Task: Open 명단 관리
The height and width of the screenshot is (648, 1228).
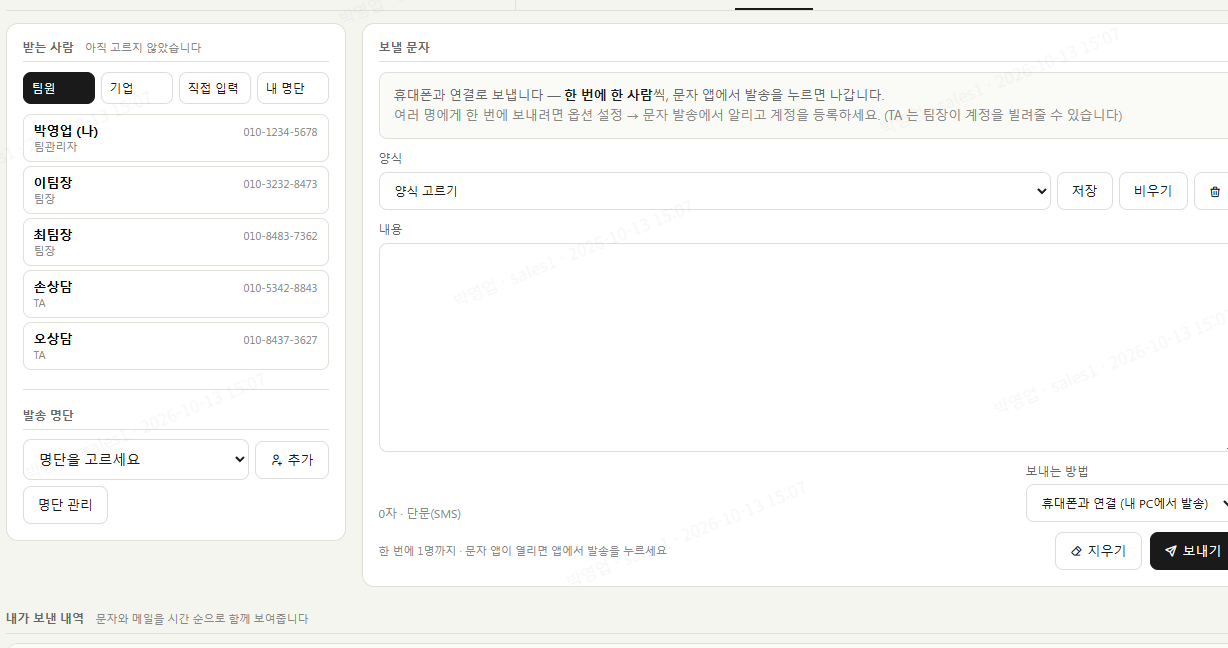Action: pos(65,505)
